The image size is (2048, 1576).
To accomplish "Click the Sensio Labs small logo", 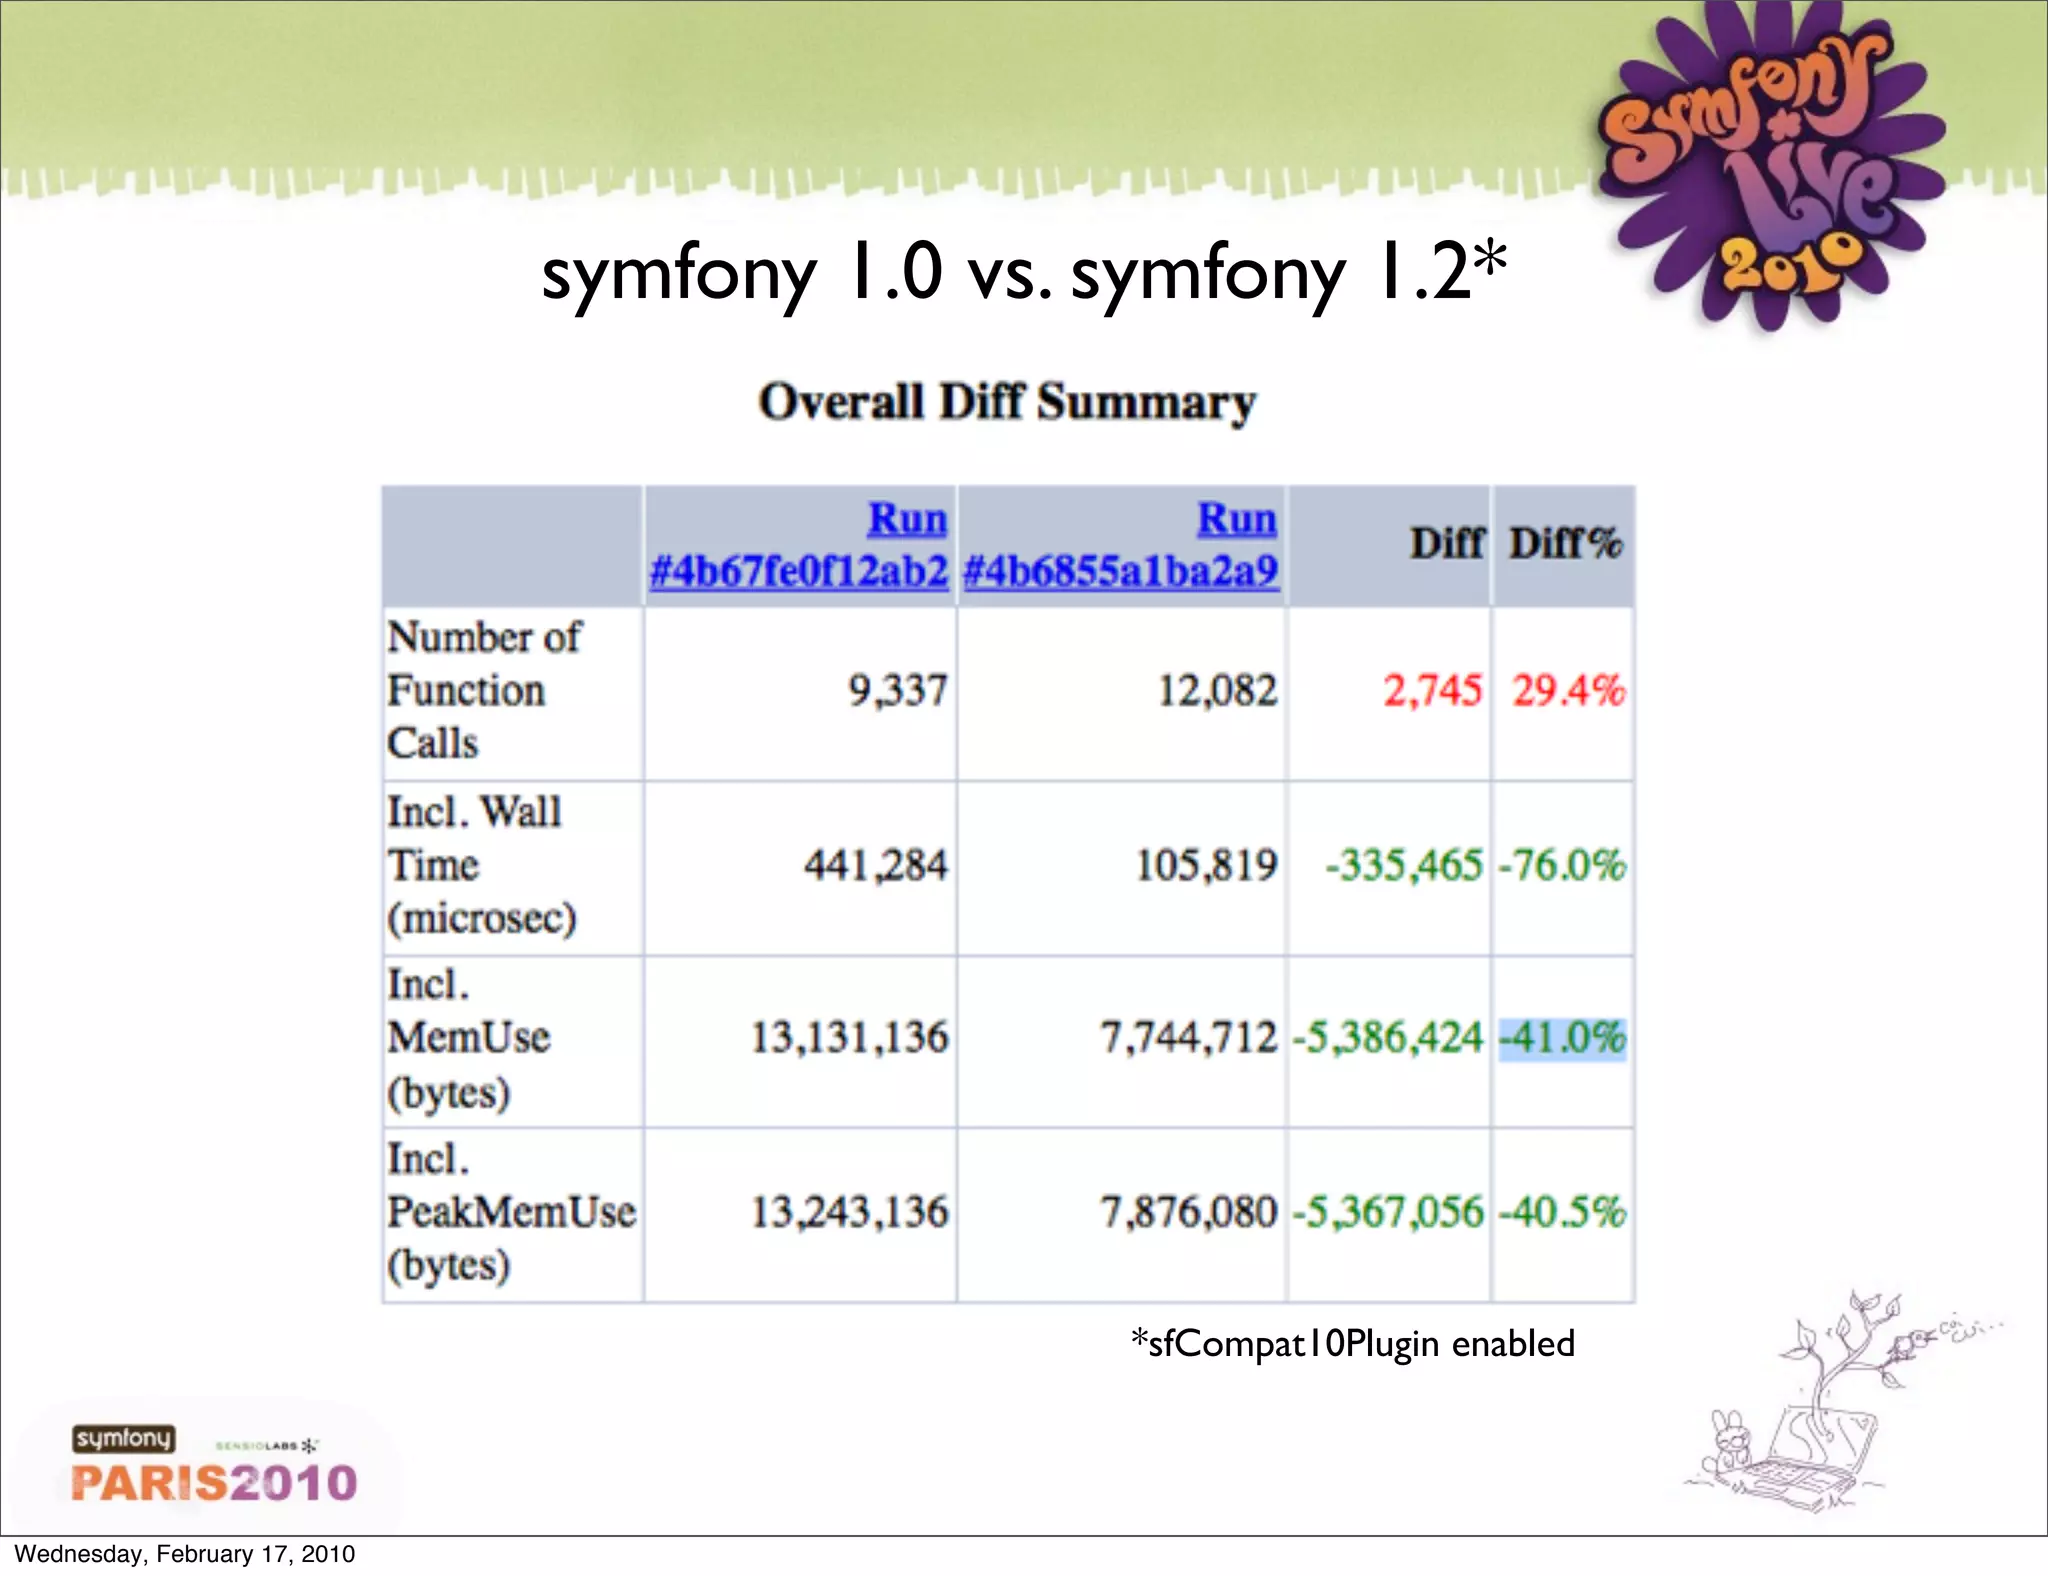I will 266,1445.
